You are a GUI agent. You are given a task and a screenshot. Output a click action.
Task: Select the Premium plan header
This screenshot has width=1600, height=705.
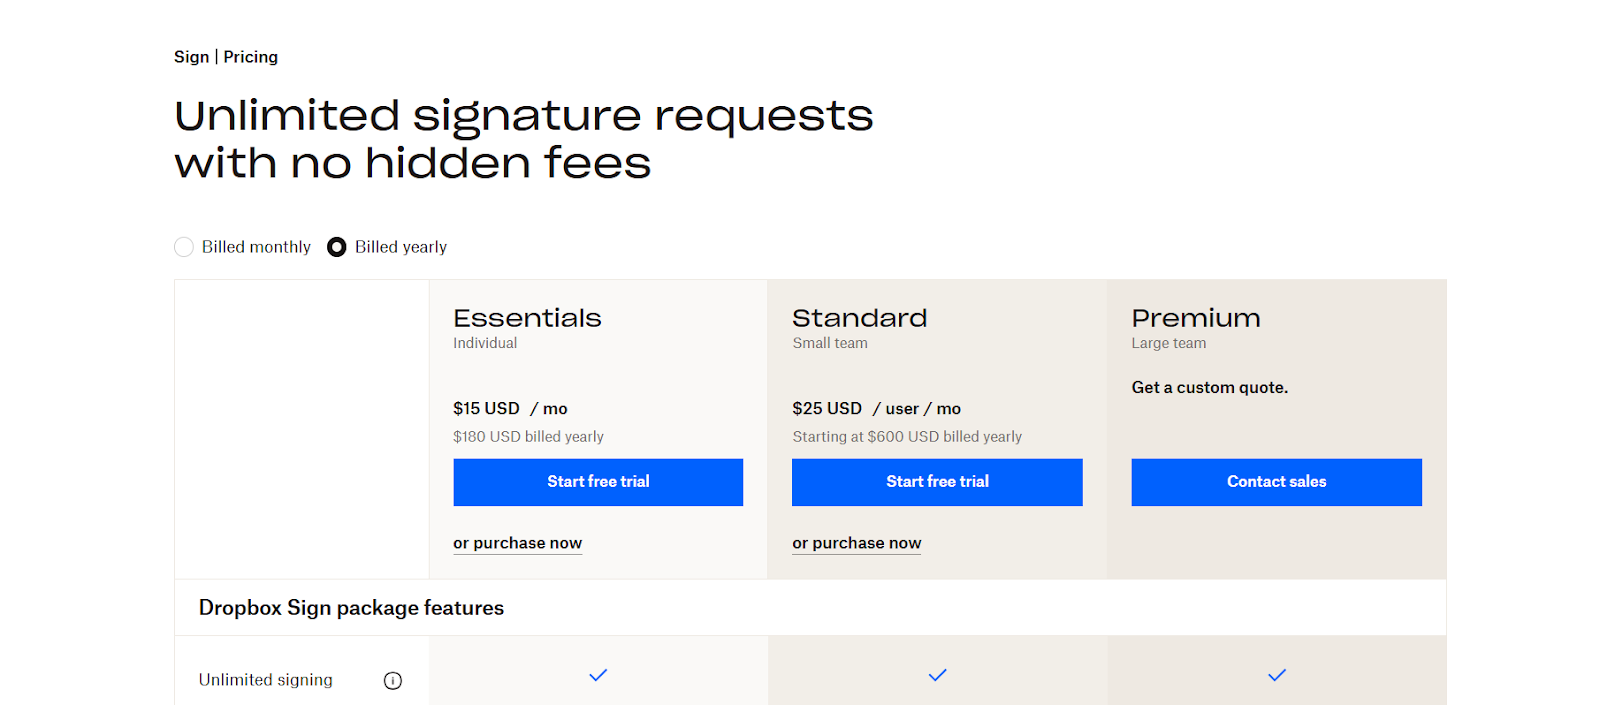pos(1195,317)
